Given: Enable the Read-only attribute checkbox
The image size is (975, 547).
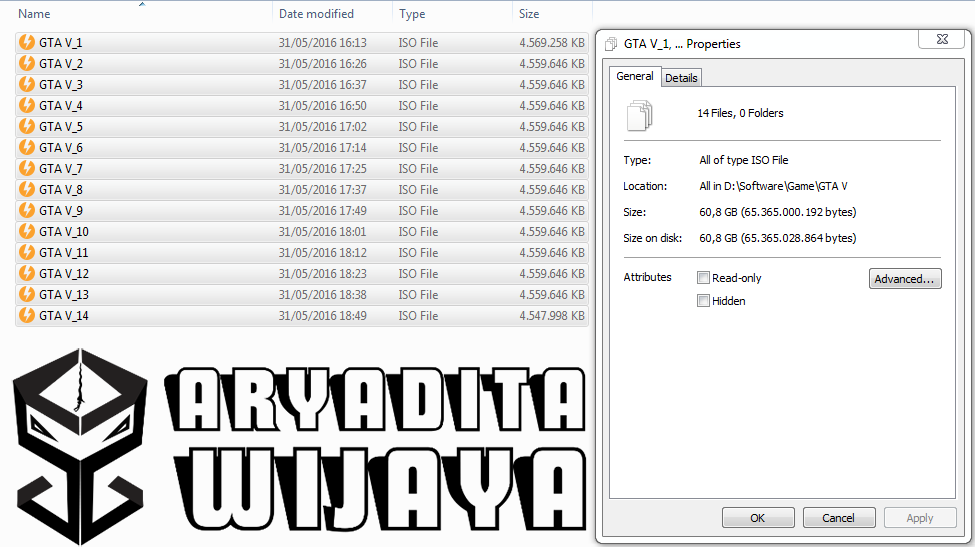Looking at the screenshot, I should pyautogui.click(x=703, y=278).
